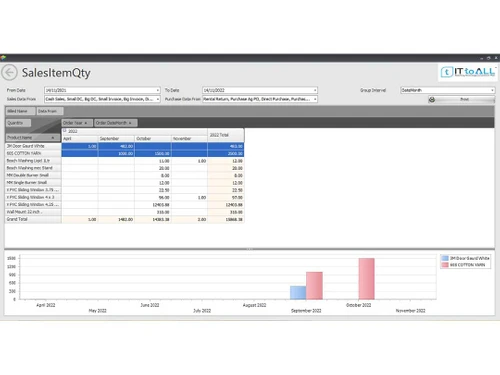Select the October column header
This screenshot has height=375, width=500.
(153, 139)
